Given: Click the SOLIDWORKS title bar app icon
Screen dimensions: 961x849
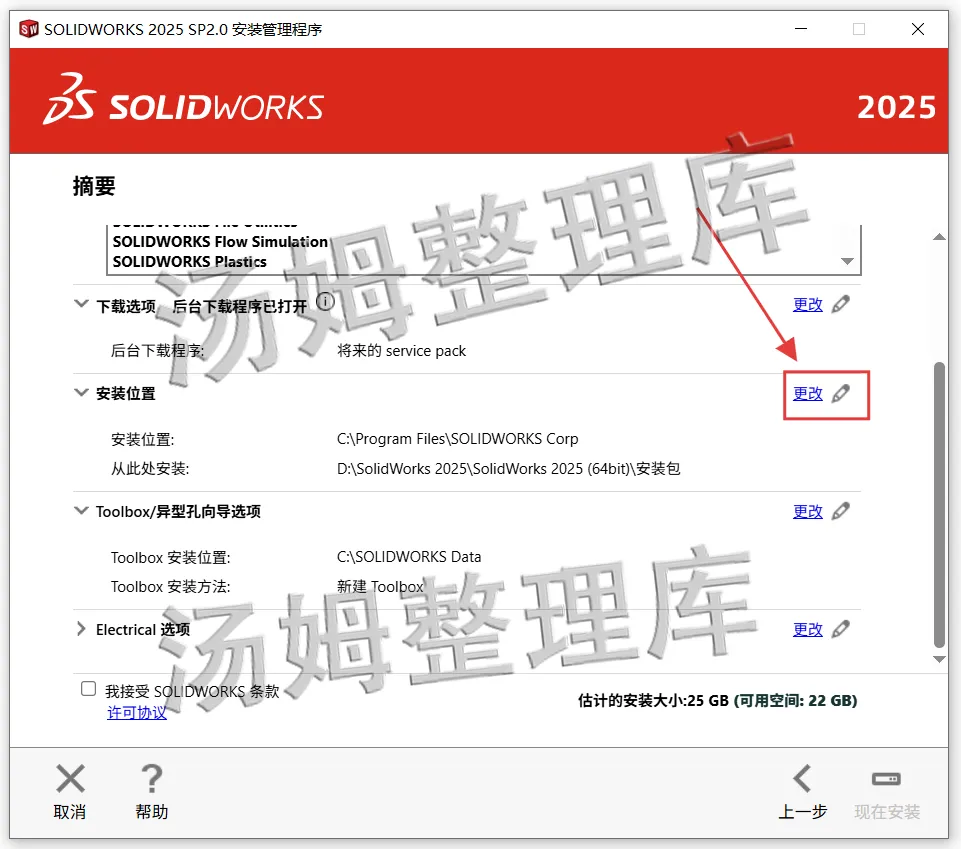Looking at the screenshot, I should pos(28,29).
